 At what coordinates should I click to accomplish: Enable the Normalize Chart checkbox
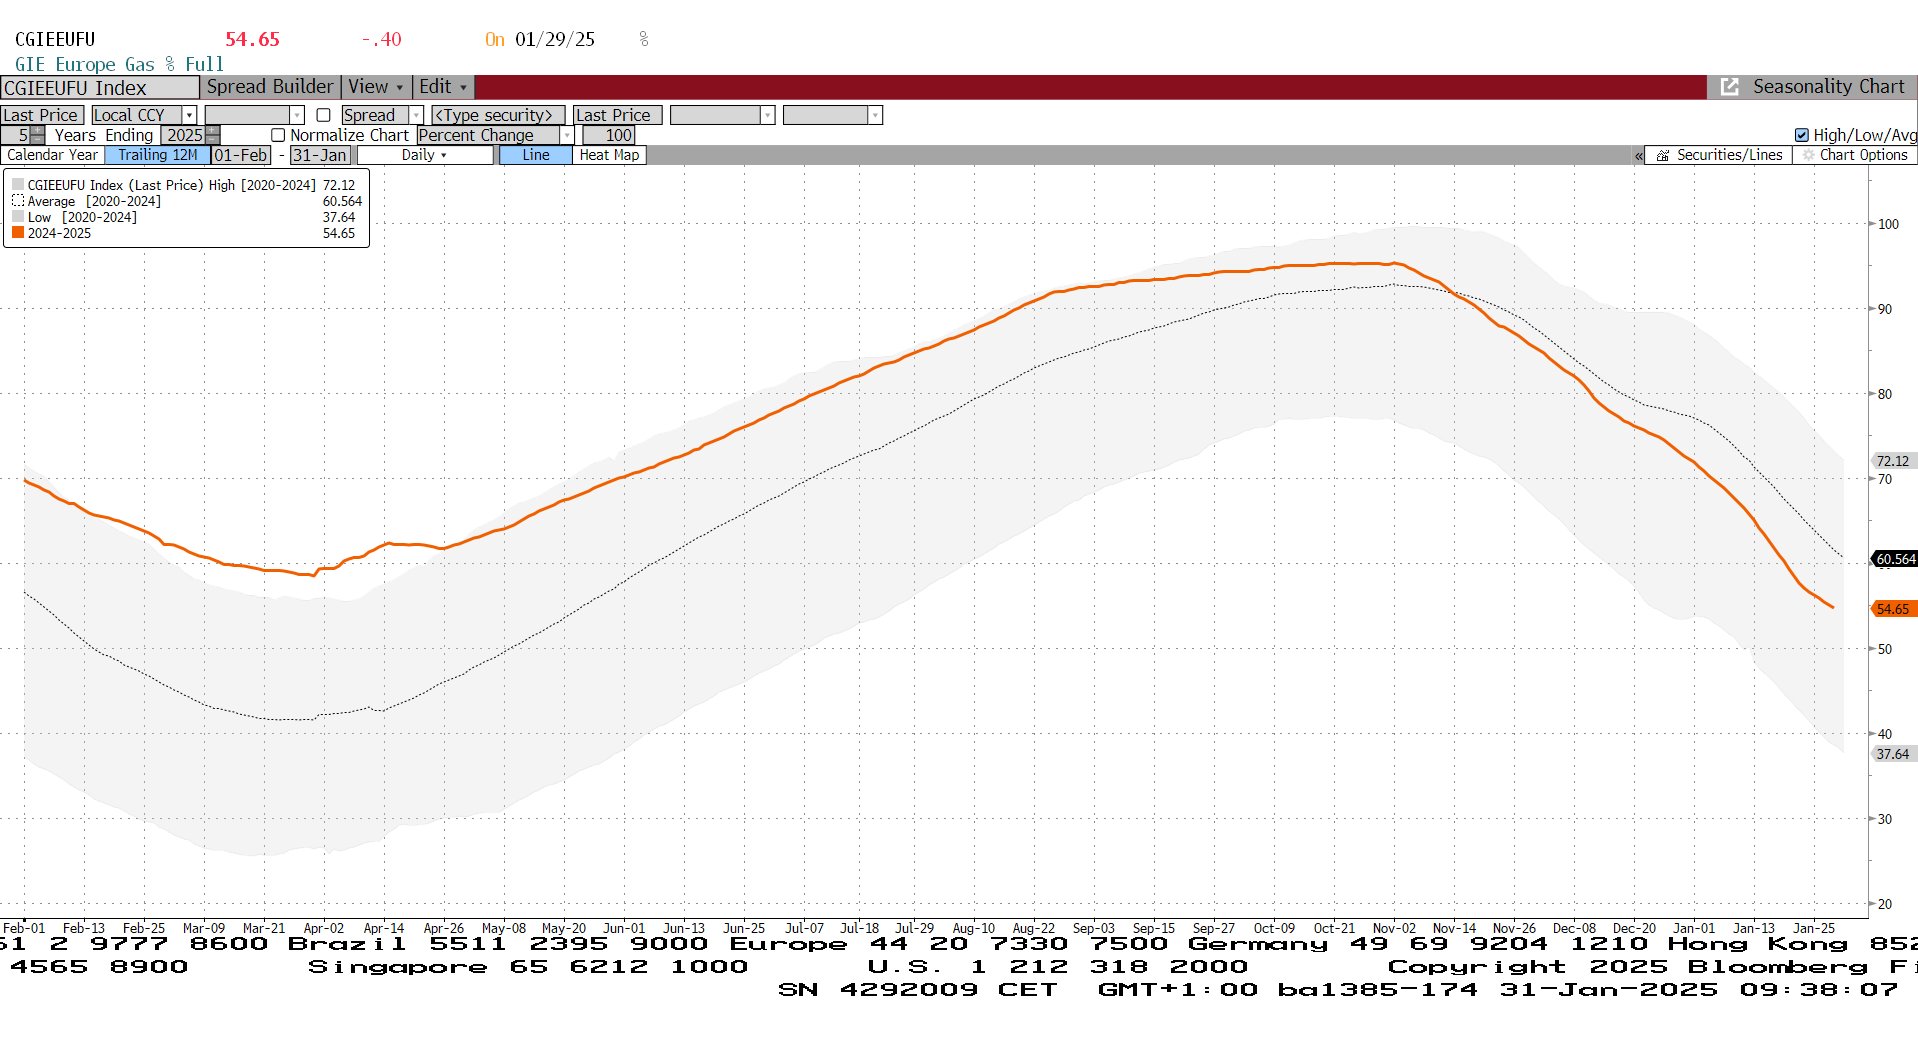278,135
